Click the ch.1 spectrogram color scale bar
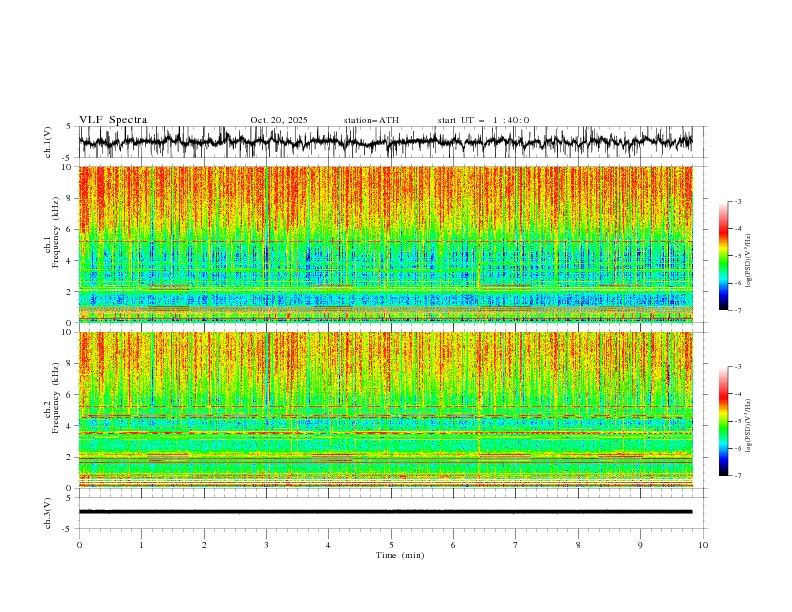Viewport: 792px width, 612px height. coord(723,256)
